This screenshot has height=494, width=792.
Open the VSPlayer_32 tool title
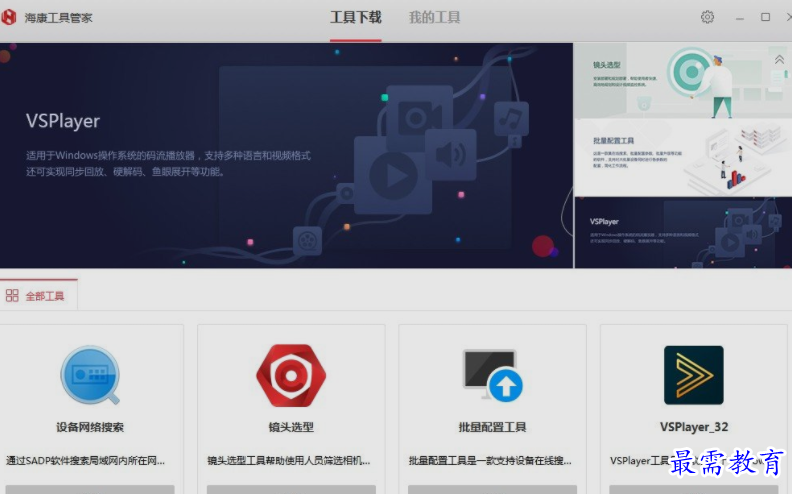(694, 427)
